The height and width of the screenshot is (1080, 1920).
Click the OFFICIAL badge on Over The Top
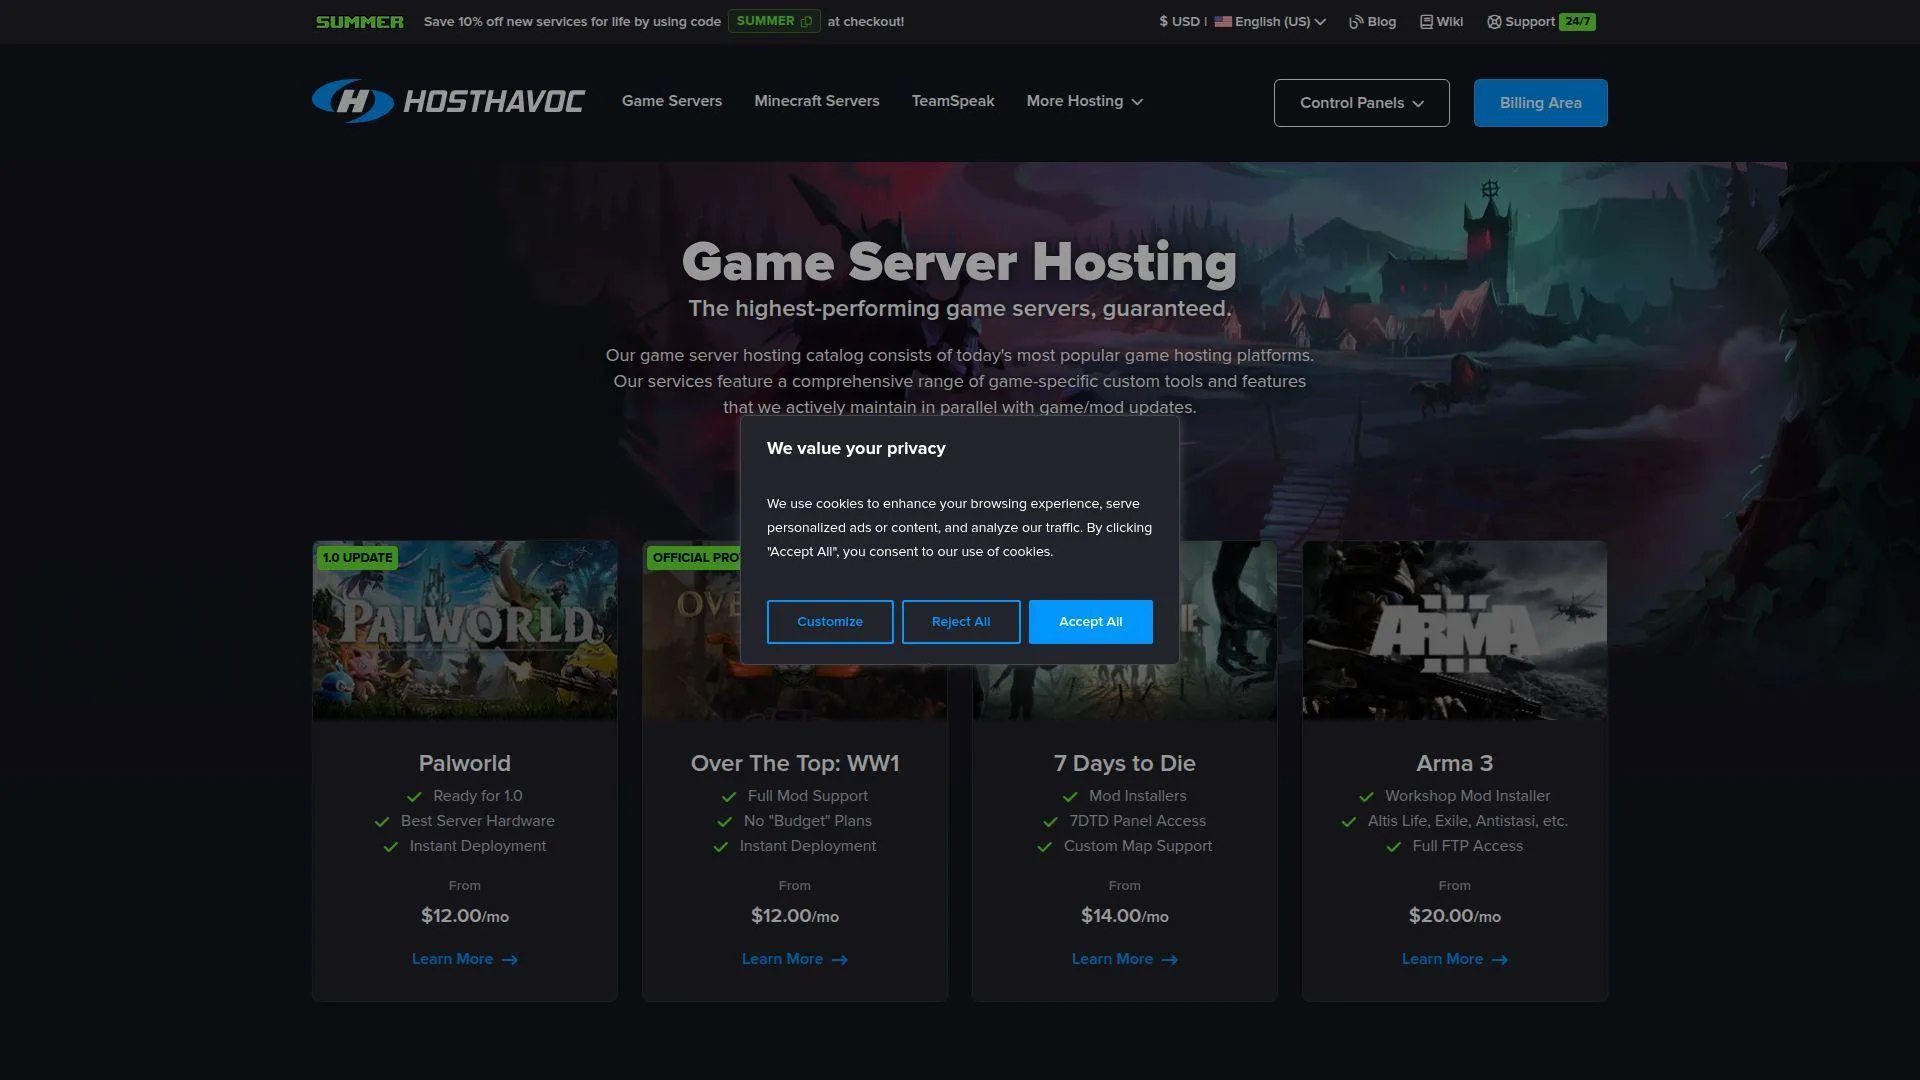coord(695,558)
